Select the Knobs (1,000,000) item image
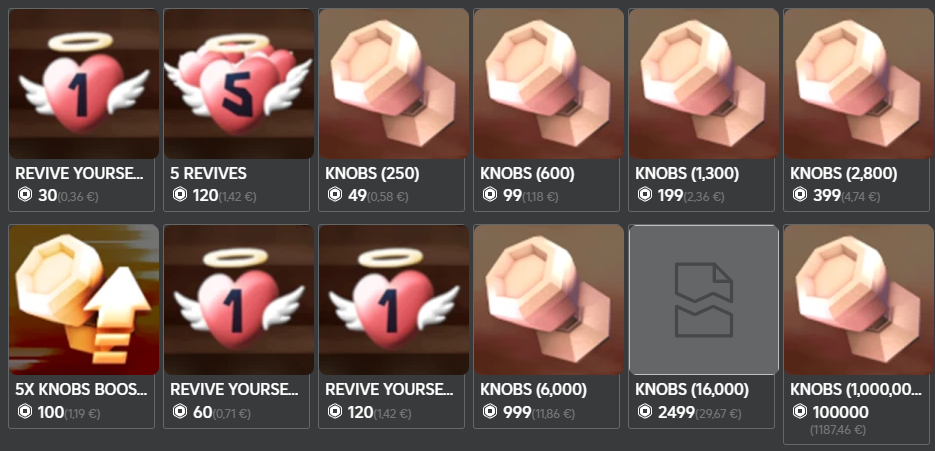This screenshot has width=935, height=451. click(x=859, y=299)
